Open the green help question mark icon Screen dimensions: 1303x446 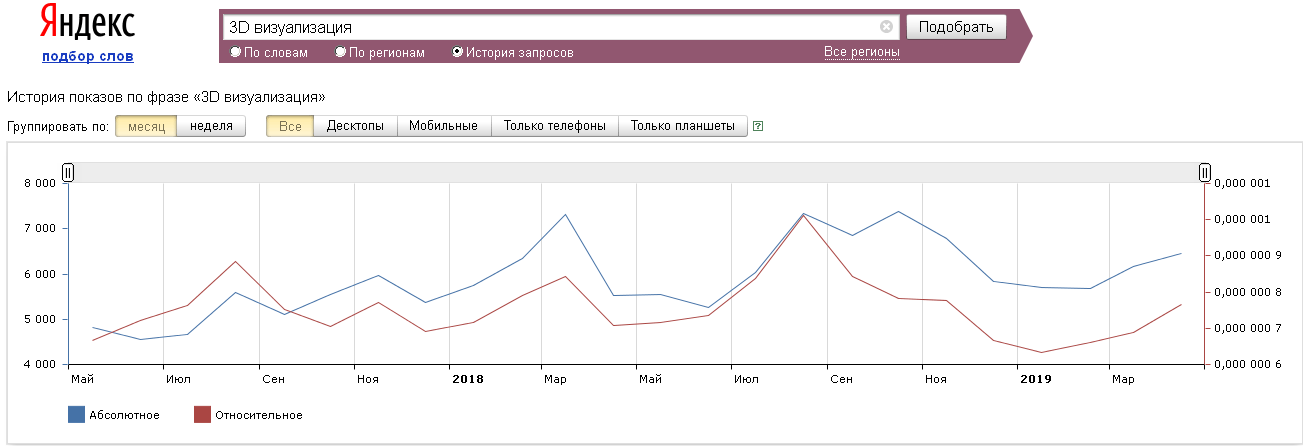point(758,126)
